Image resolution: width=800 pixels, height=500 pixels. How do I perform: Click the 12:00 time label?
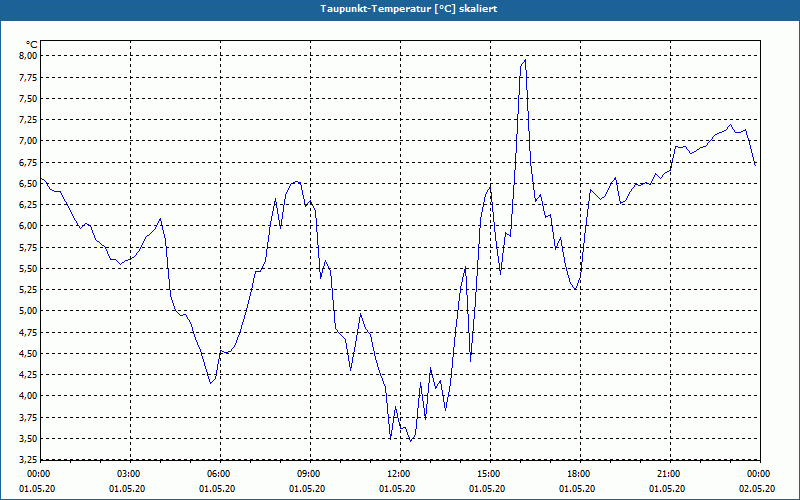[x=400, y=474]
